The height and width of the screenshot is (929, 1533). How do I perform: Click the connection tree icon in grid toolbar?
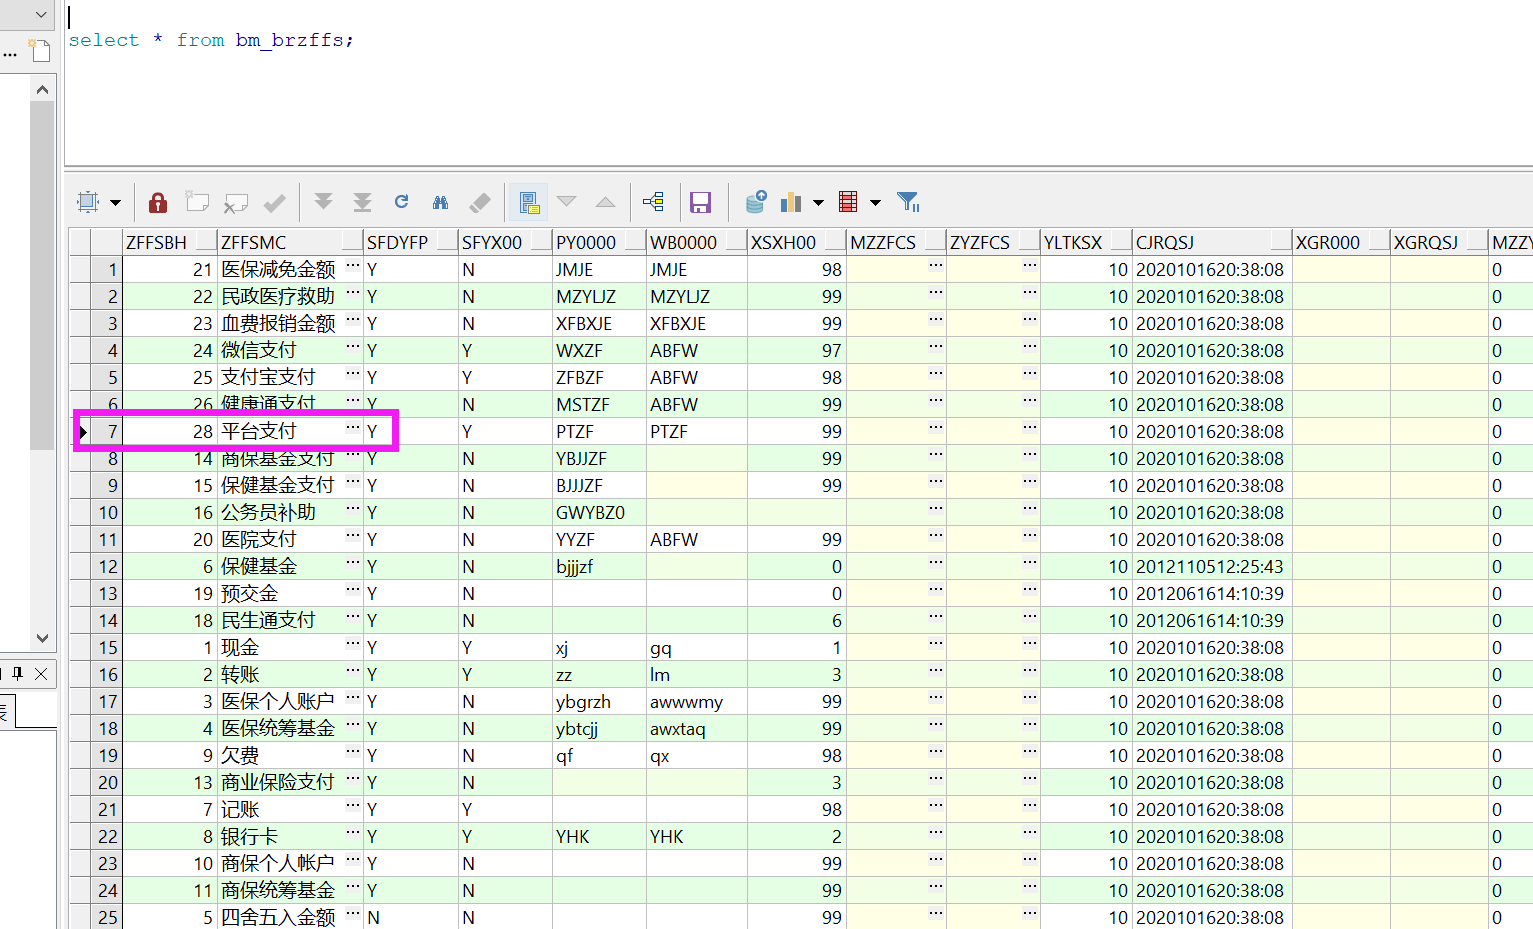point(654,202)
